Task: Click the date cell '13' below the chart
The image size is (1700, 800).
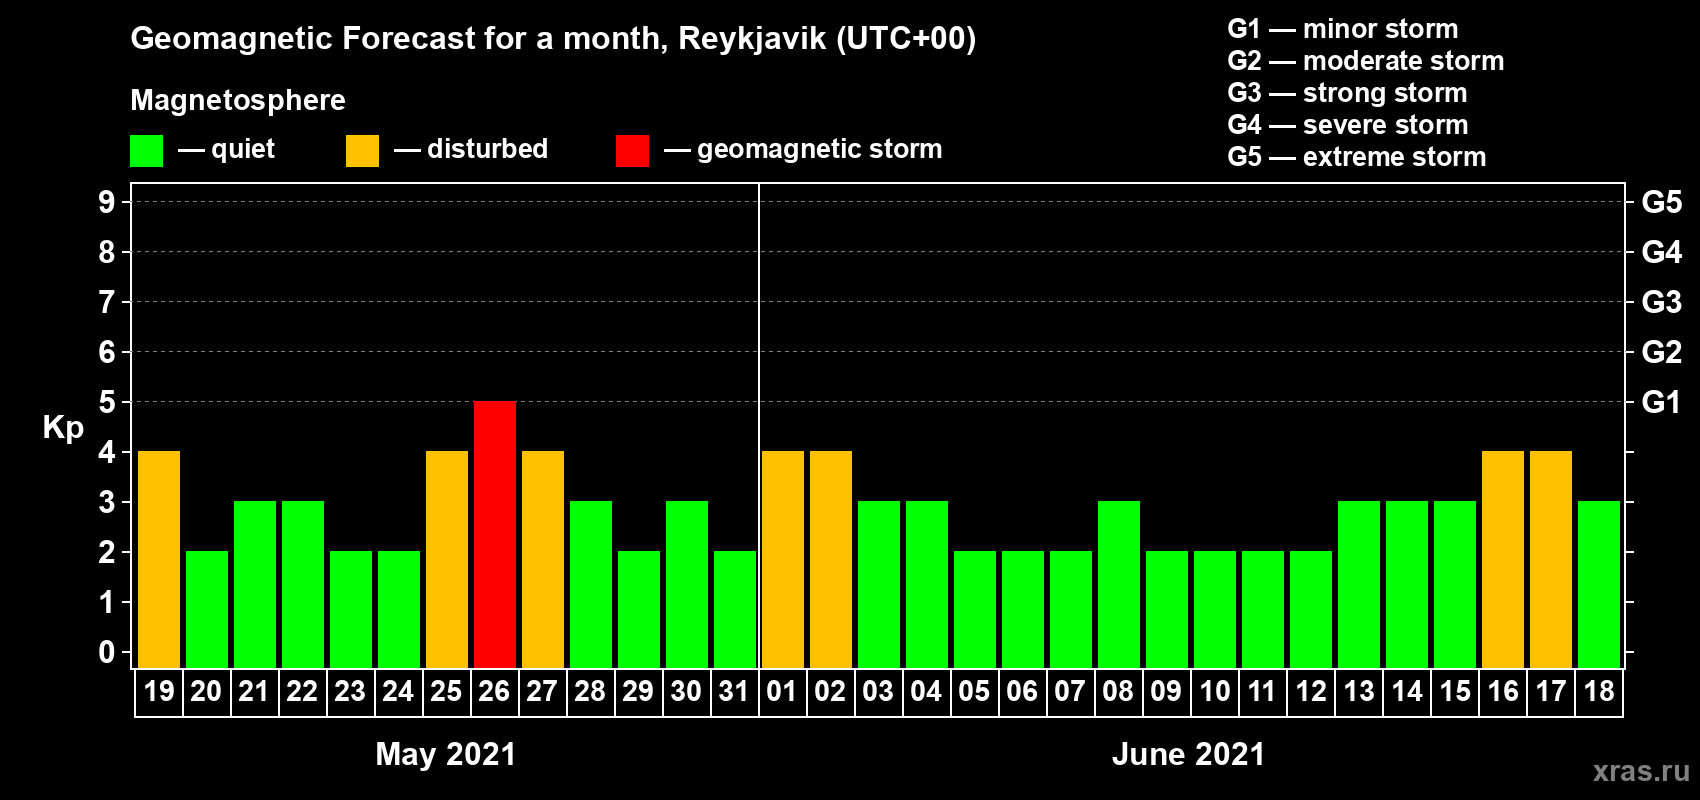Action: (x=1359, y=692)
